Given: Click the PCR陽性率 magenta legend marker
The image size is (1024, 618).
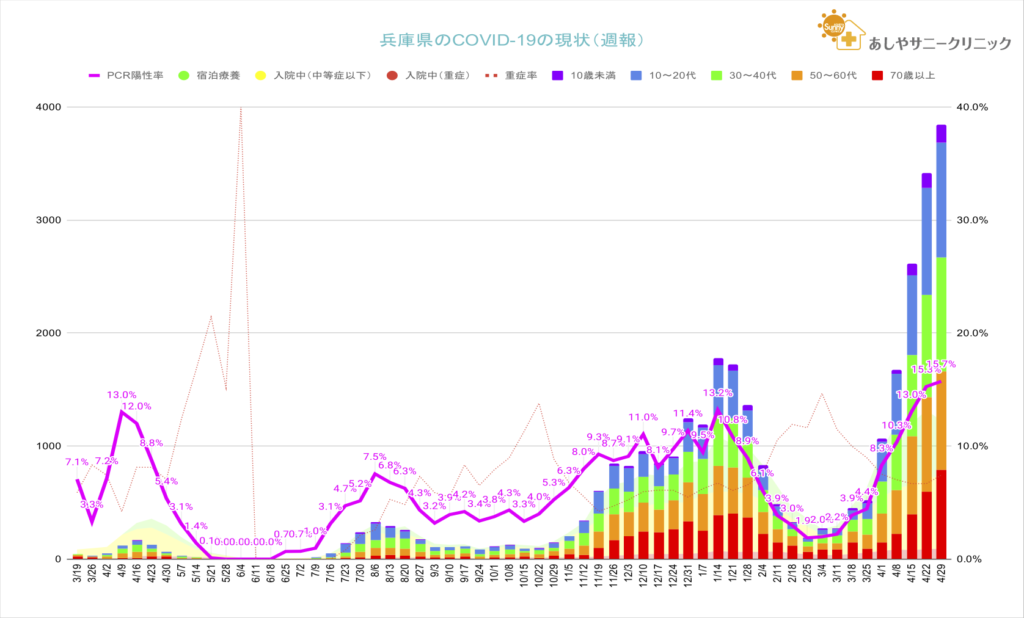Looking at the screenshot, I should [96, 75].
